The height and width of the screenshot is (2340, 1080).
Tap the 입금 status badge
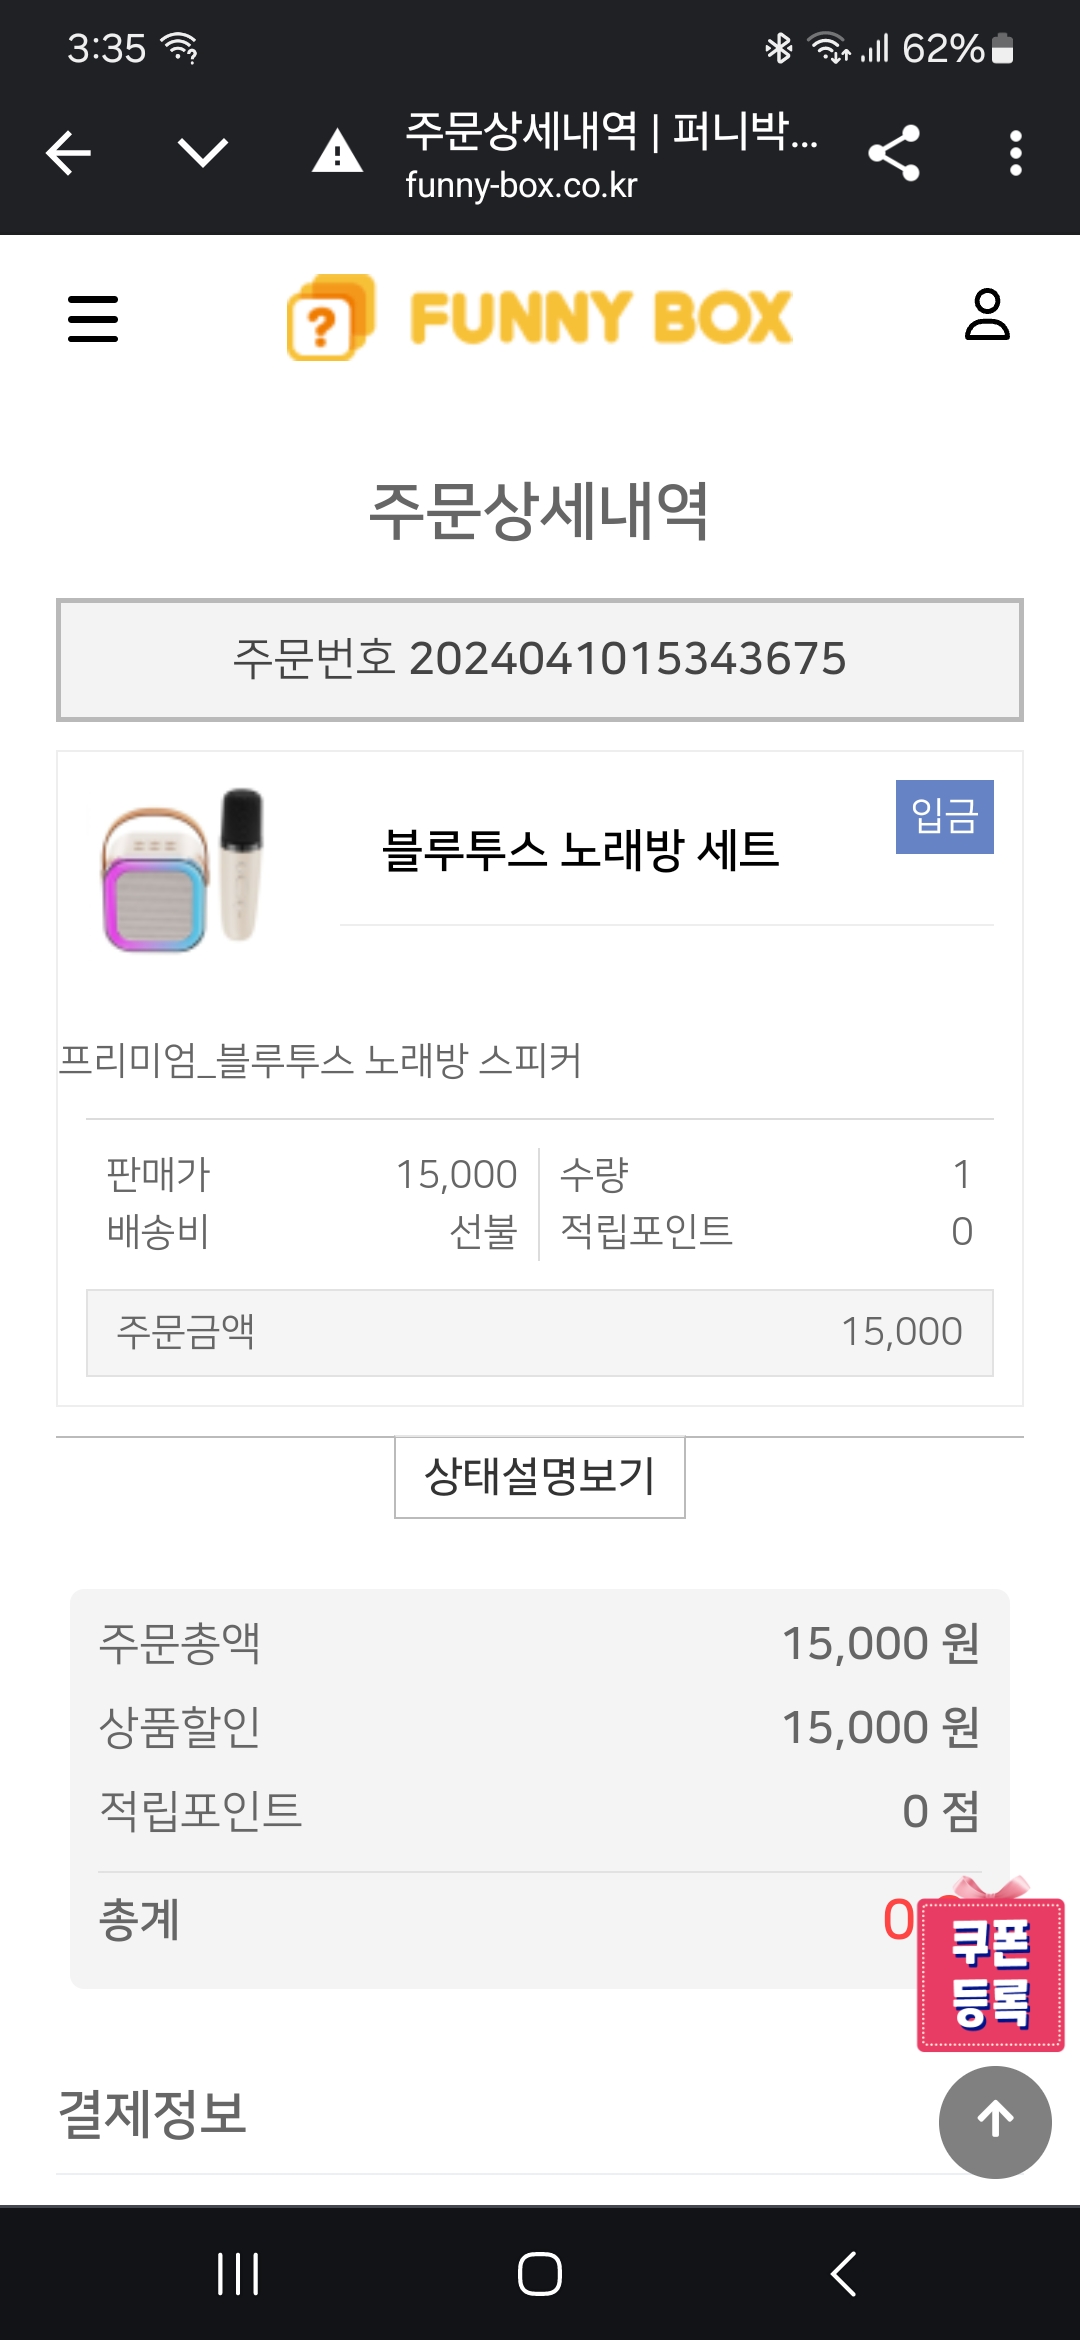tap(944, 816)
